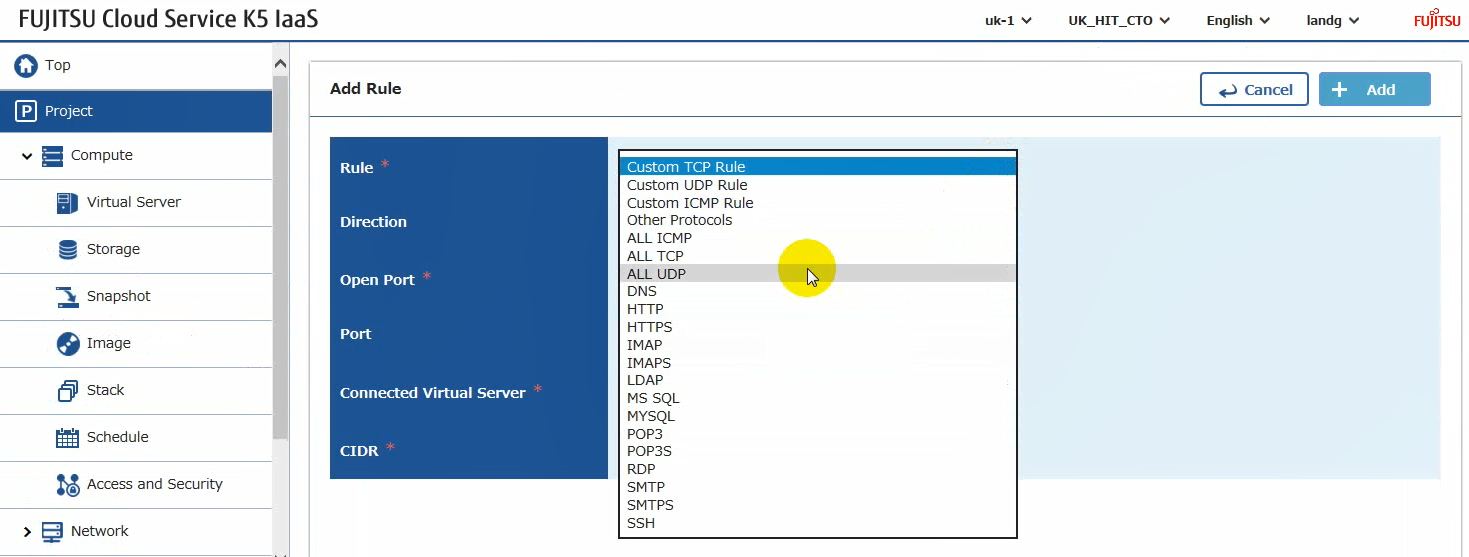Choose HTTP rule option
Viewport: 1469px width, 557px height.
818,309
